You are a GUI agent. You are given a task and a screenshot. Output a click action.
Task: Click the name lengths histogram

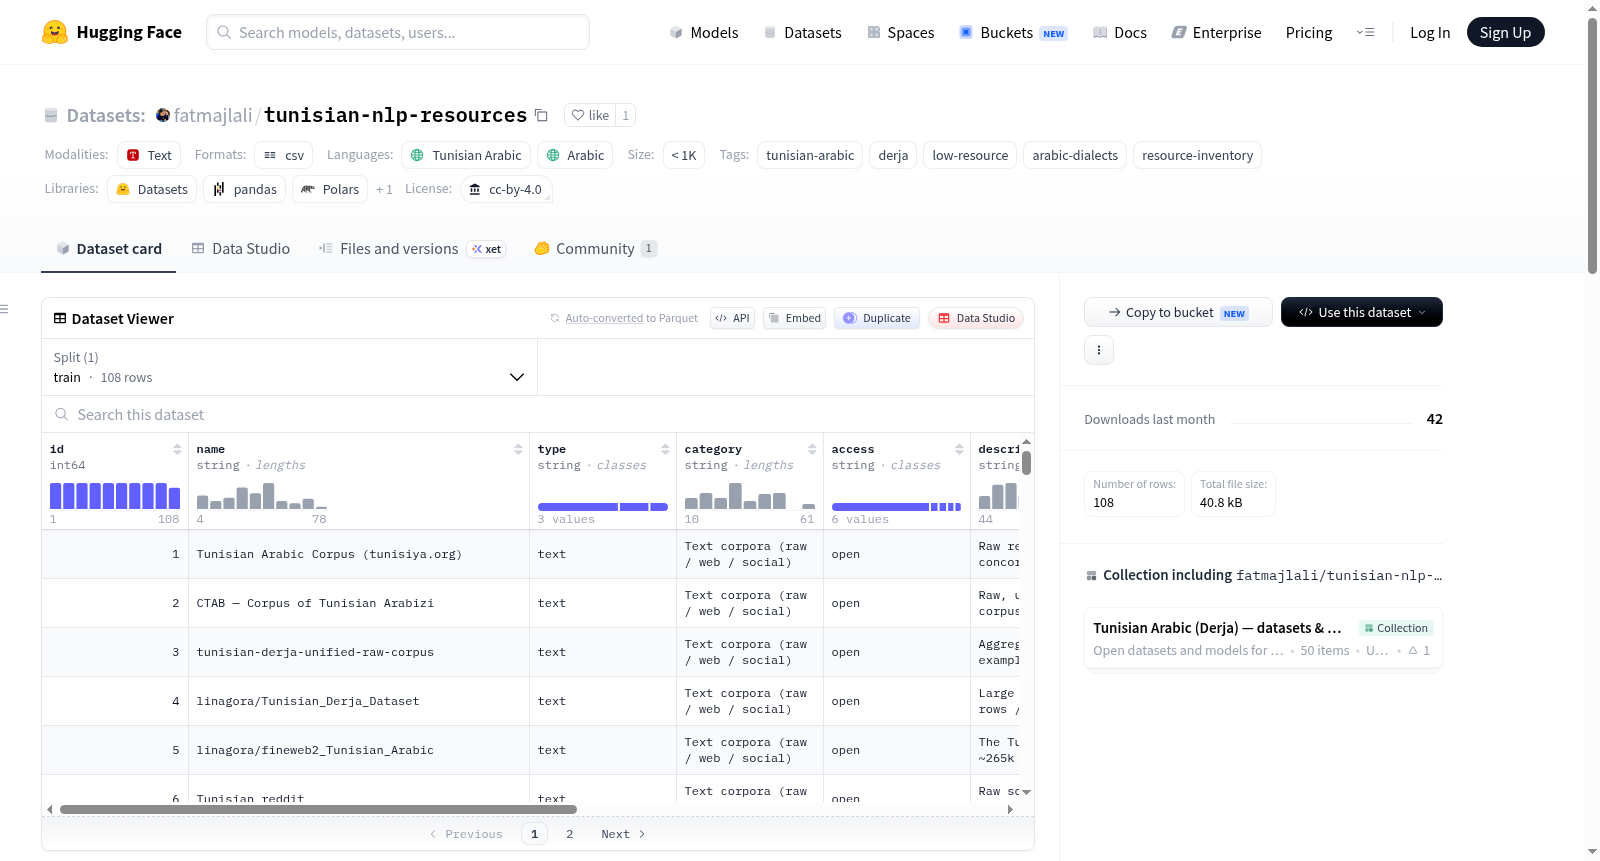click(262, 496)
